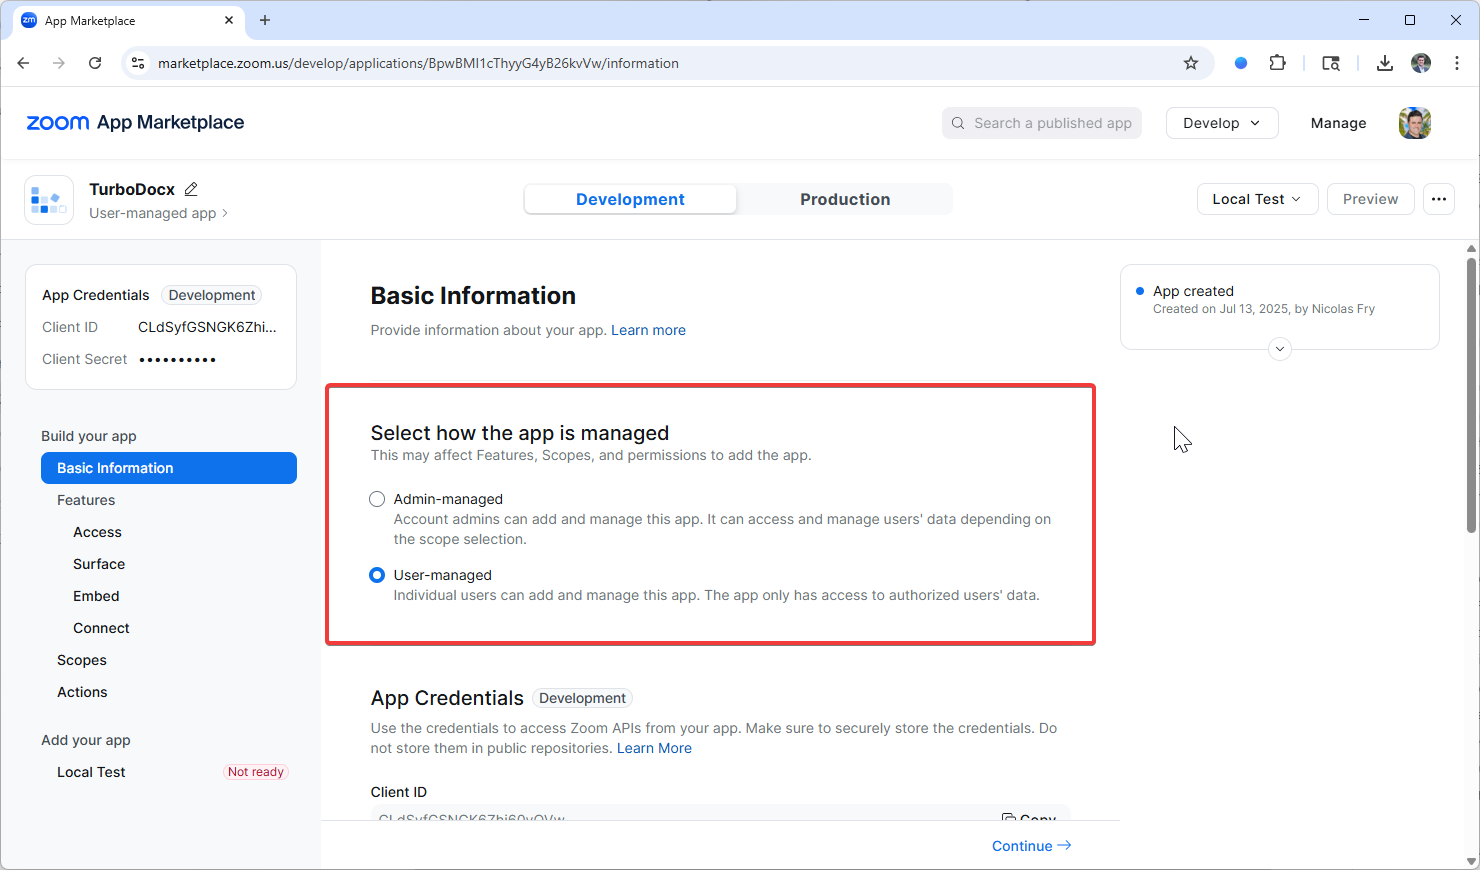Open the browser extensions puzzle icon
This screenshot has width=1480, height=870.
click(x=1278, y=63)
